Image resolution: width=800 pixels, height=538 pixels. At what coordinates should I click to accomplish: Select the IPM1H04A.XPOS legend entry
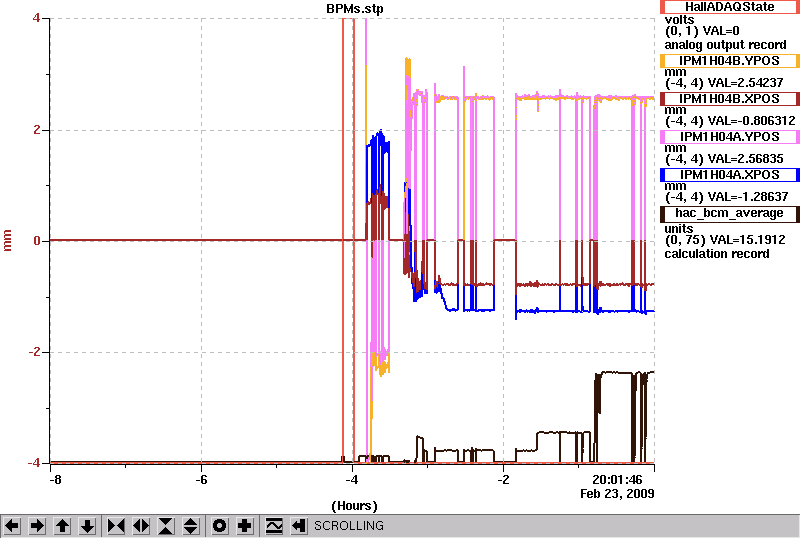click(x=730, y=175)
